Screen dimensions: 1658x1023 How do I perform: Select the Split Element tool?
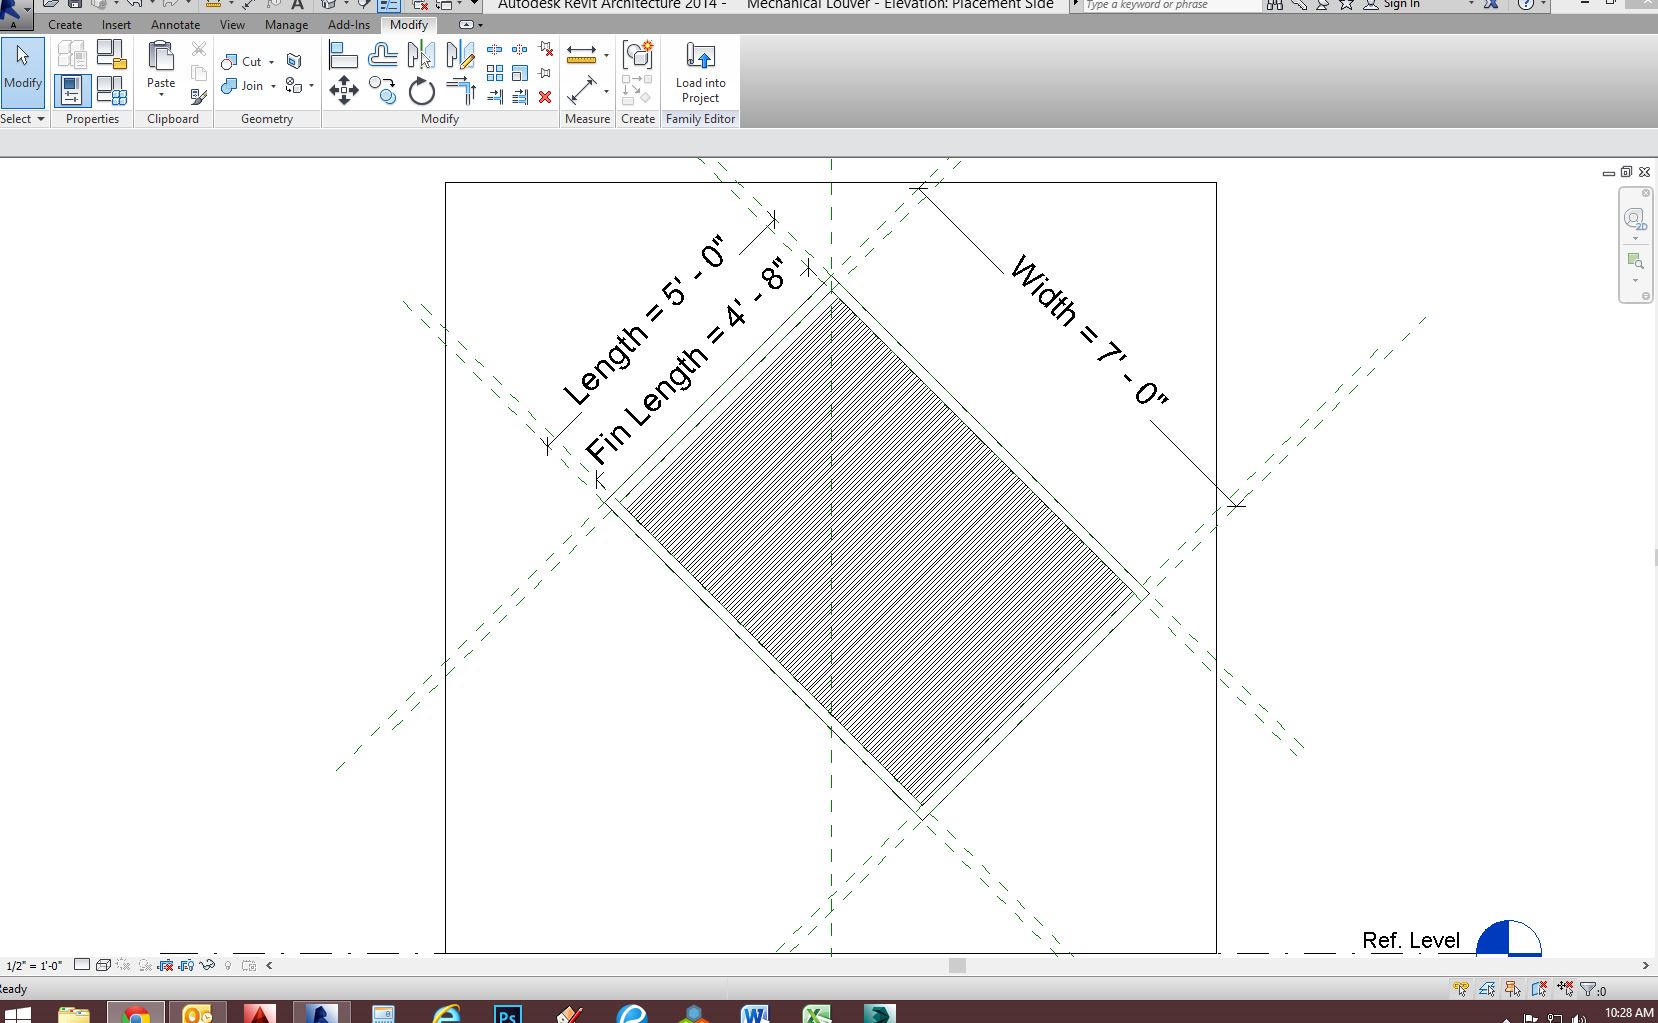494,49
